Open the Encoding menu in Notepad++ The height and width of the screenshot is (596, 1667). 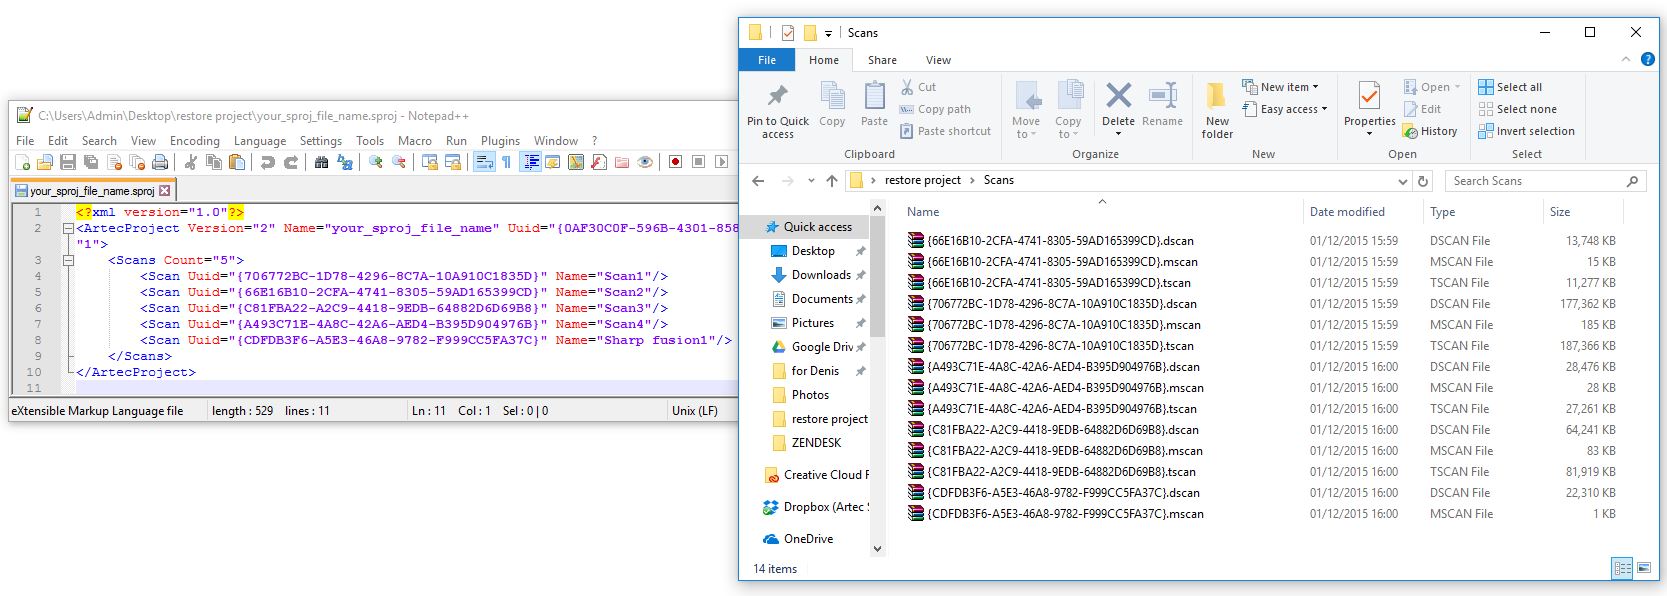pos(194,141)
